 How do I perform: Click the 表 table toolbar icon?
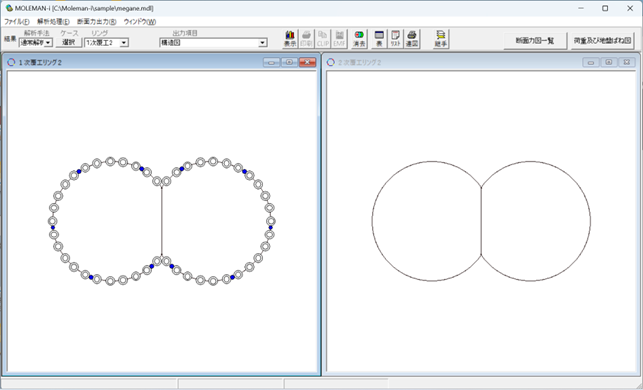click(379, 39)
